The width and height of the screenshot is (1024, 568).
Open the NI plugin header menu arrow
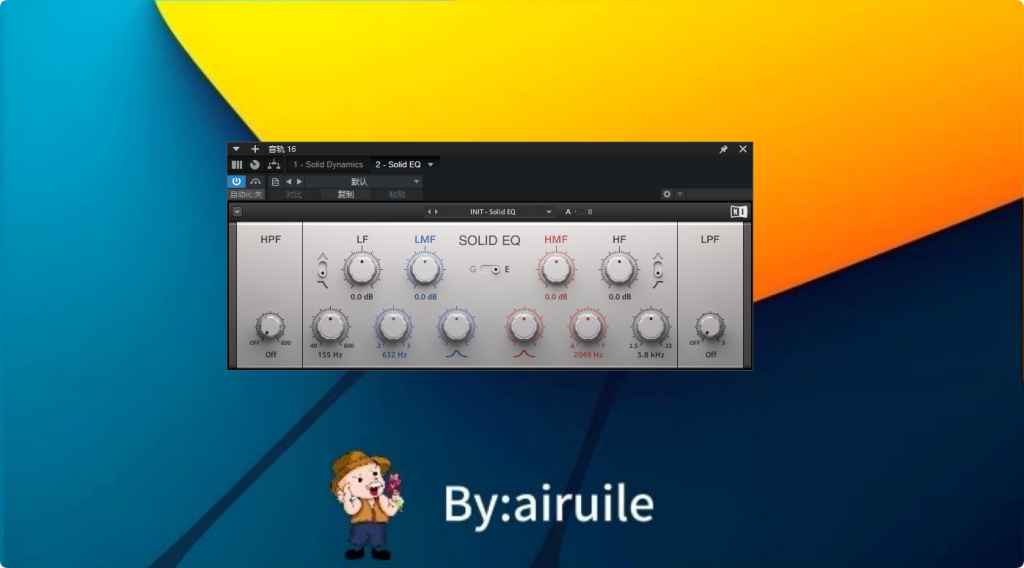[x=237, y=212]
